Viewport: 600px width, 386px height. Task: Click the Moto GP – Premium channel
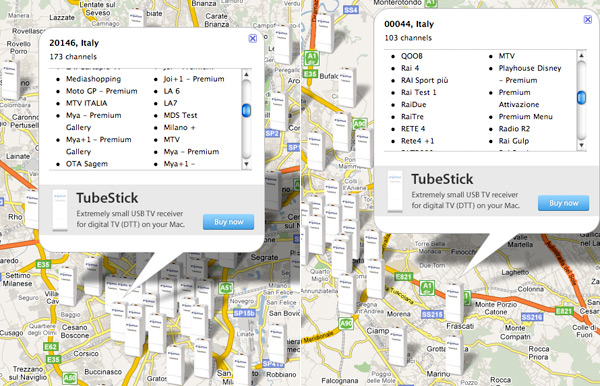[x=101, y=91]
